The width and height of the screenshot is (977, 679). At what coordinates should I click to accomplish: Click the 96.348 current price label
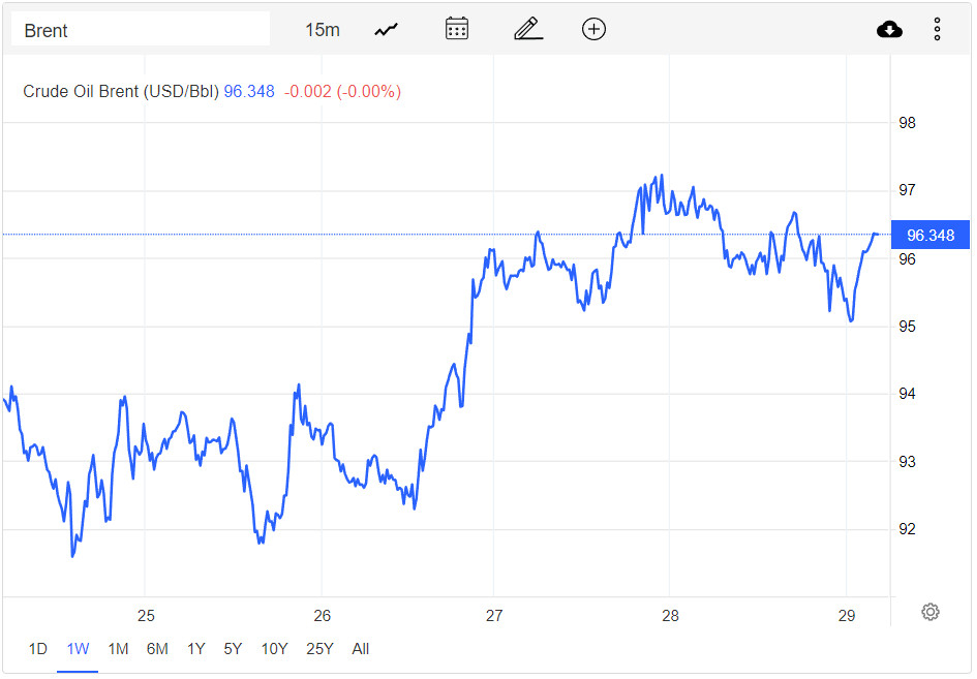click(x=929, y=236)
